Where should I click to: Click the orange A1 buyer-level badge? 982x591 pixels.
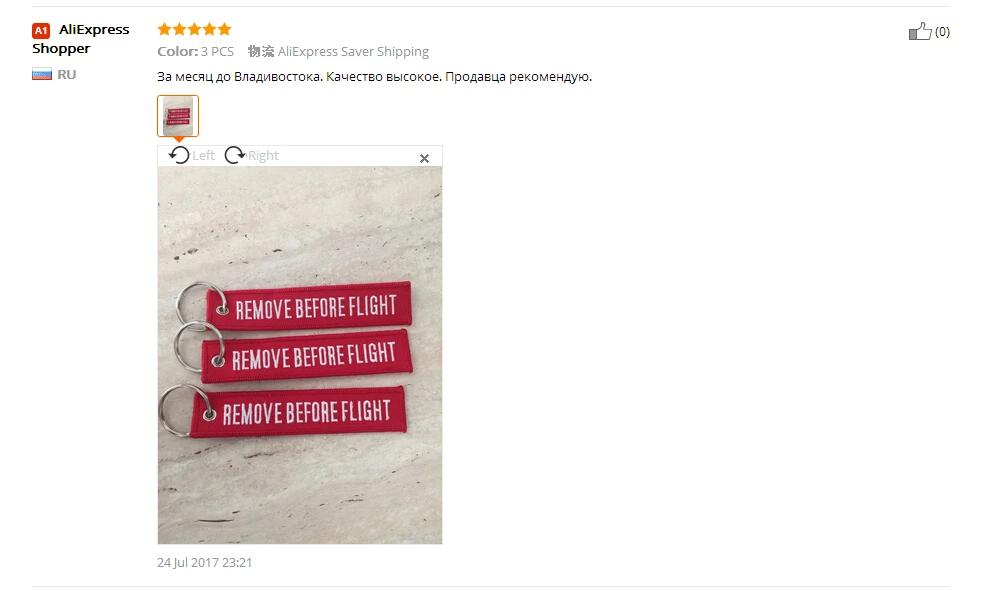pyautogui.click(x=41, y=30)
